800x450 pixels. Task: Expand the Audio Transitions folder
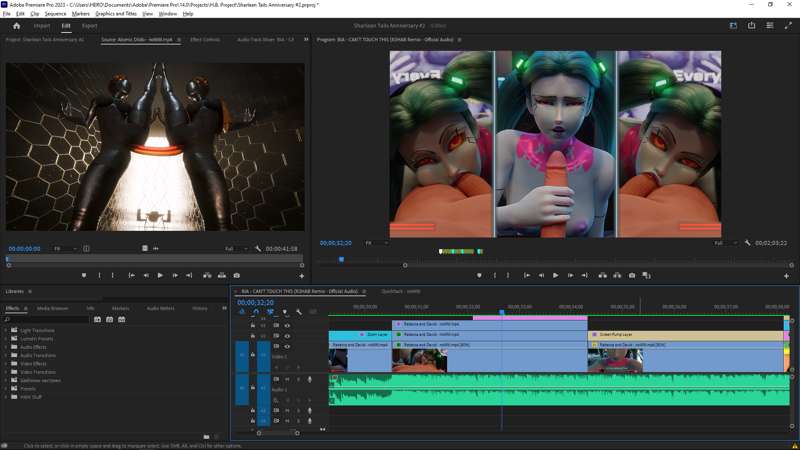click(x=6, y=355)
